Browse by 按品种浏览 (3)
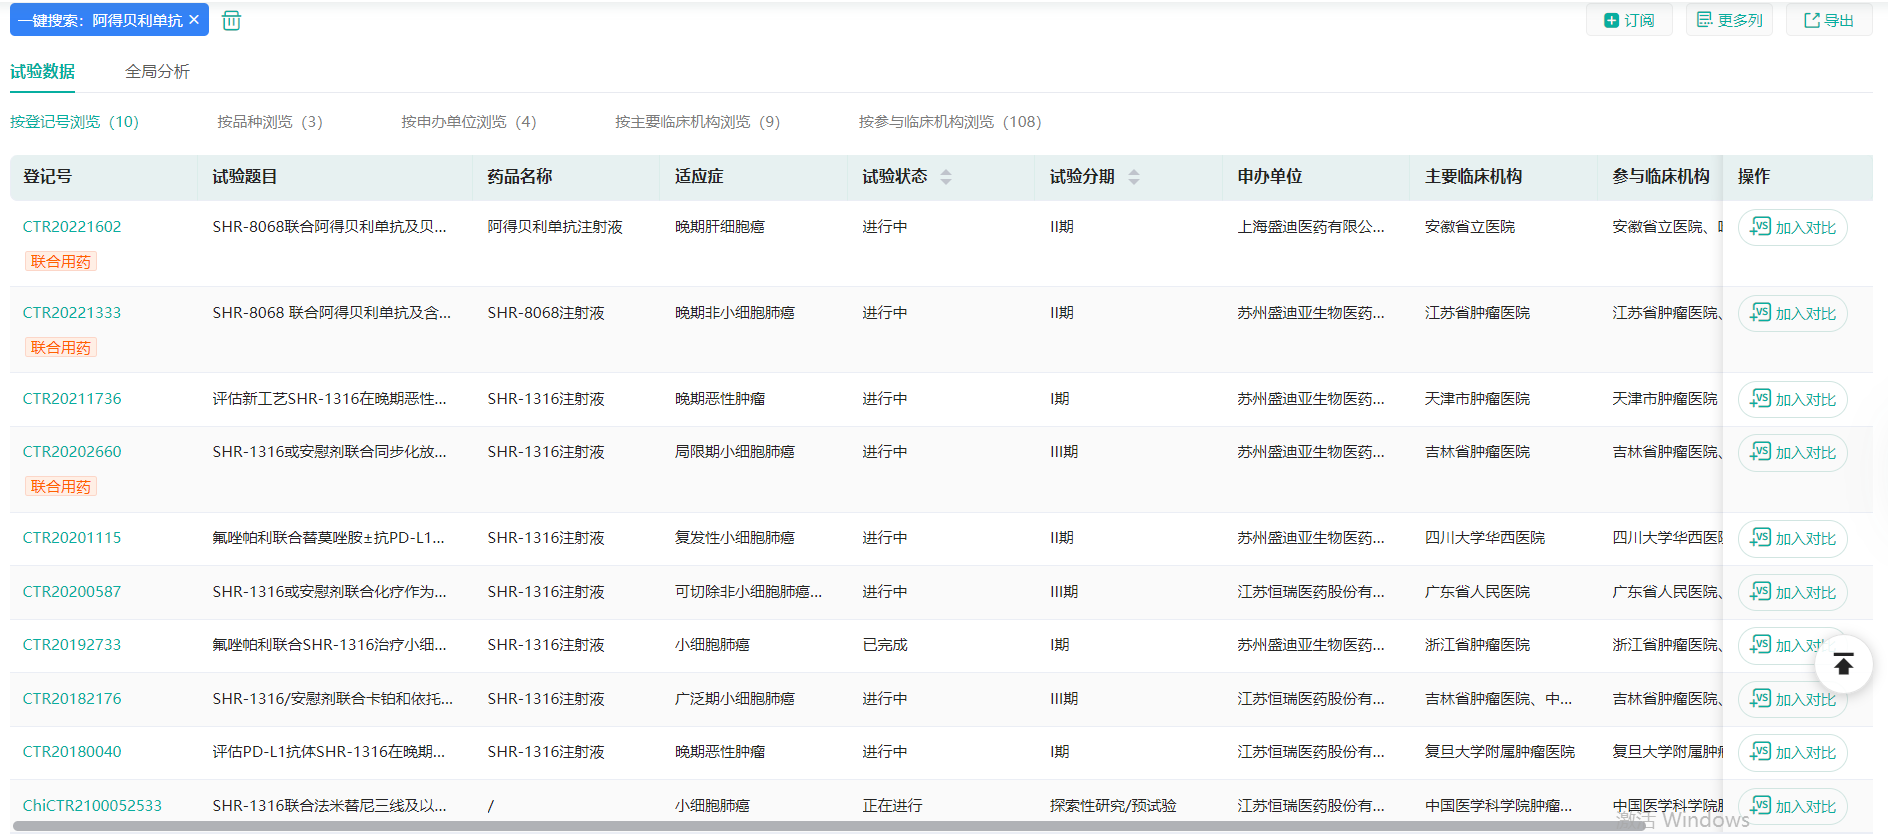 pyautogui.click(x=270, y=122)
